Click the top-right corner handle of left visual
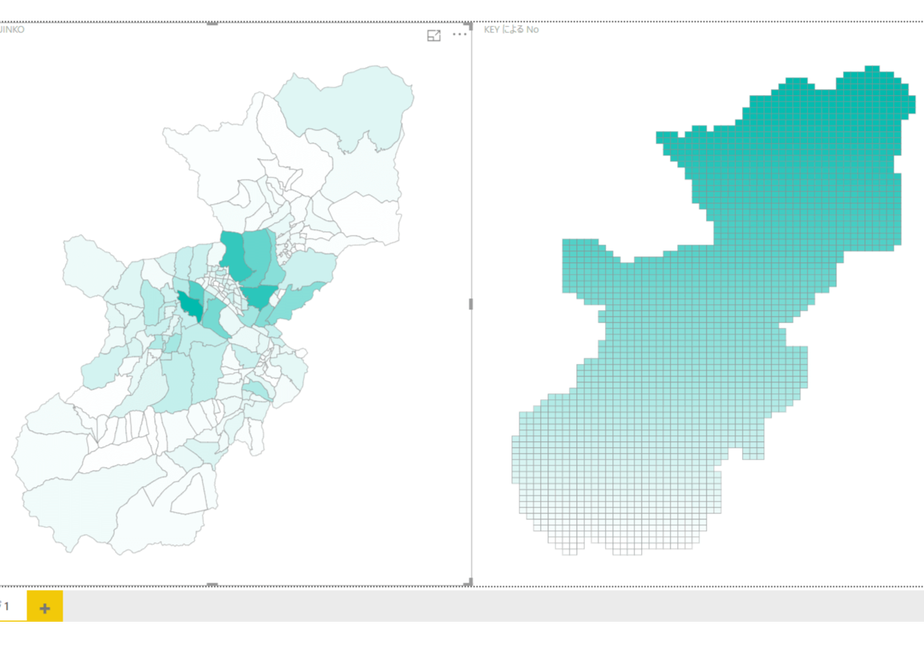The width and height of the screenshot is (924, 660). pyautogui.click(x=468, y=26)
